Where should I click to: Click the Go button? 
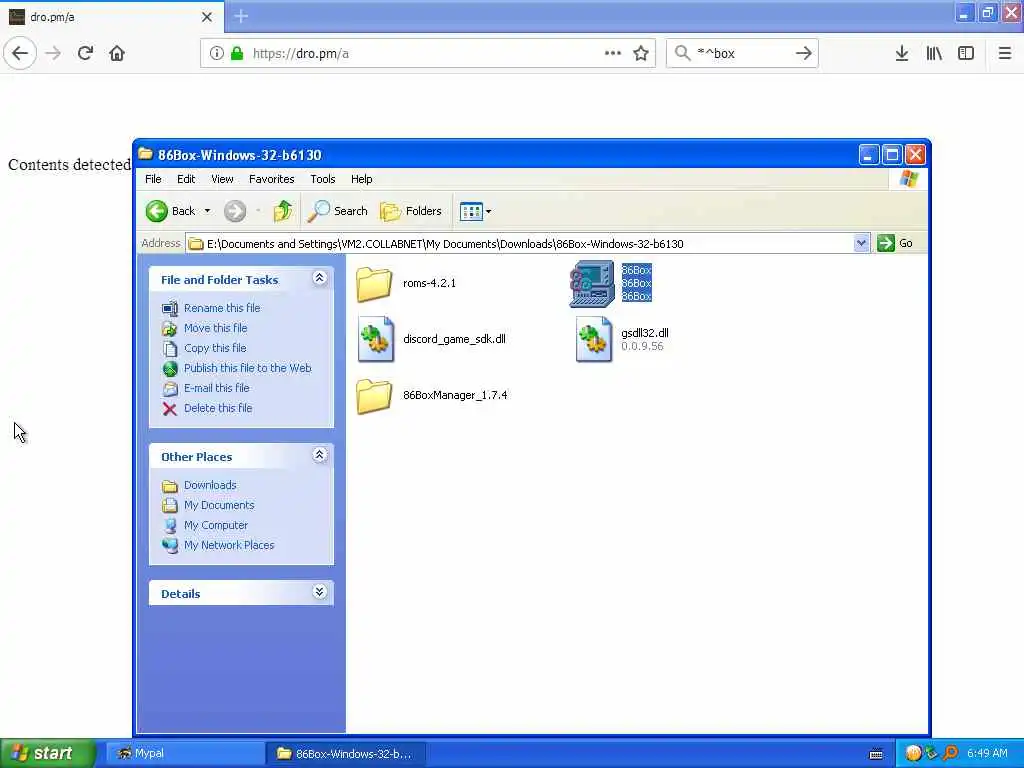[895, 243]
